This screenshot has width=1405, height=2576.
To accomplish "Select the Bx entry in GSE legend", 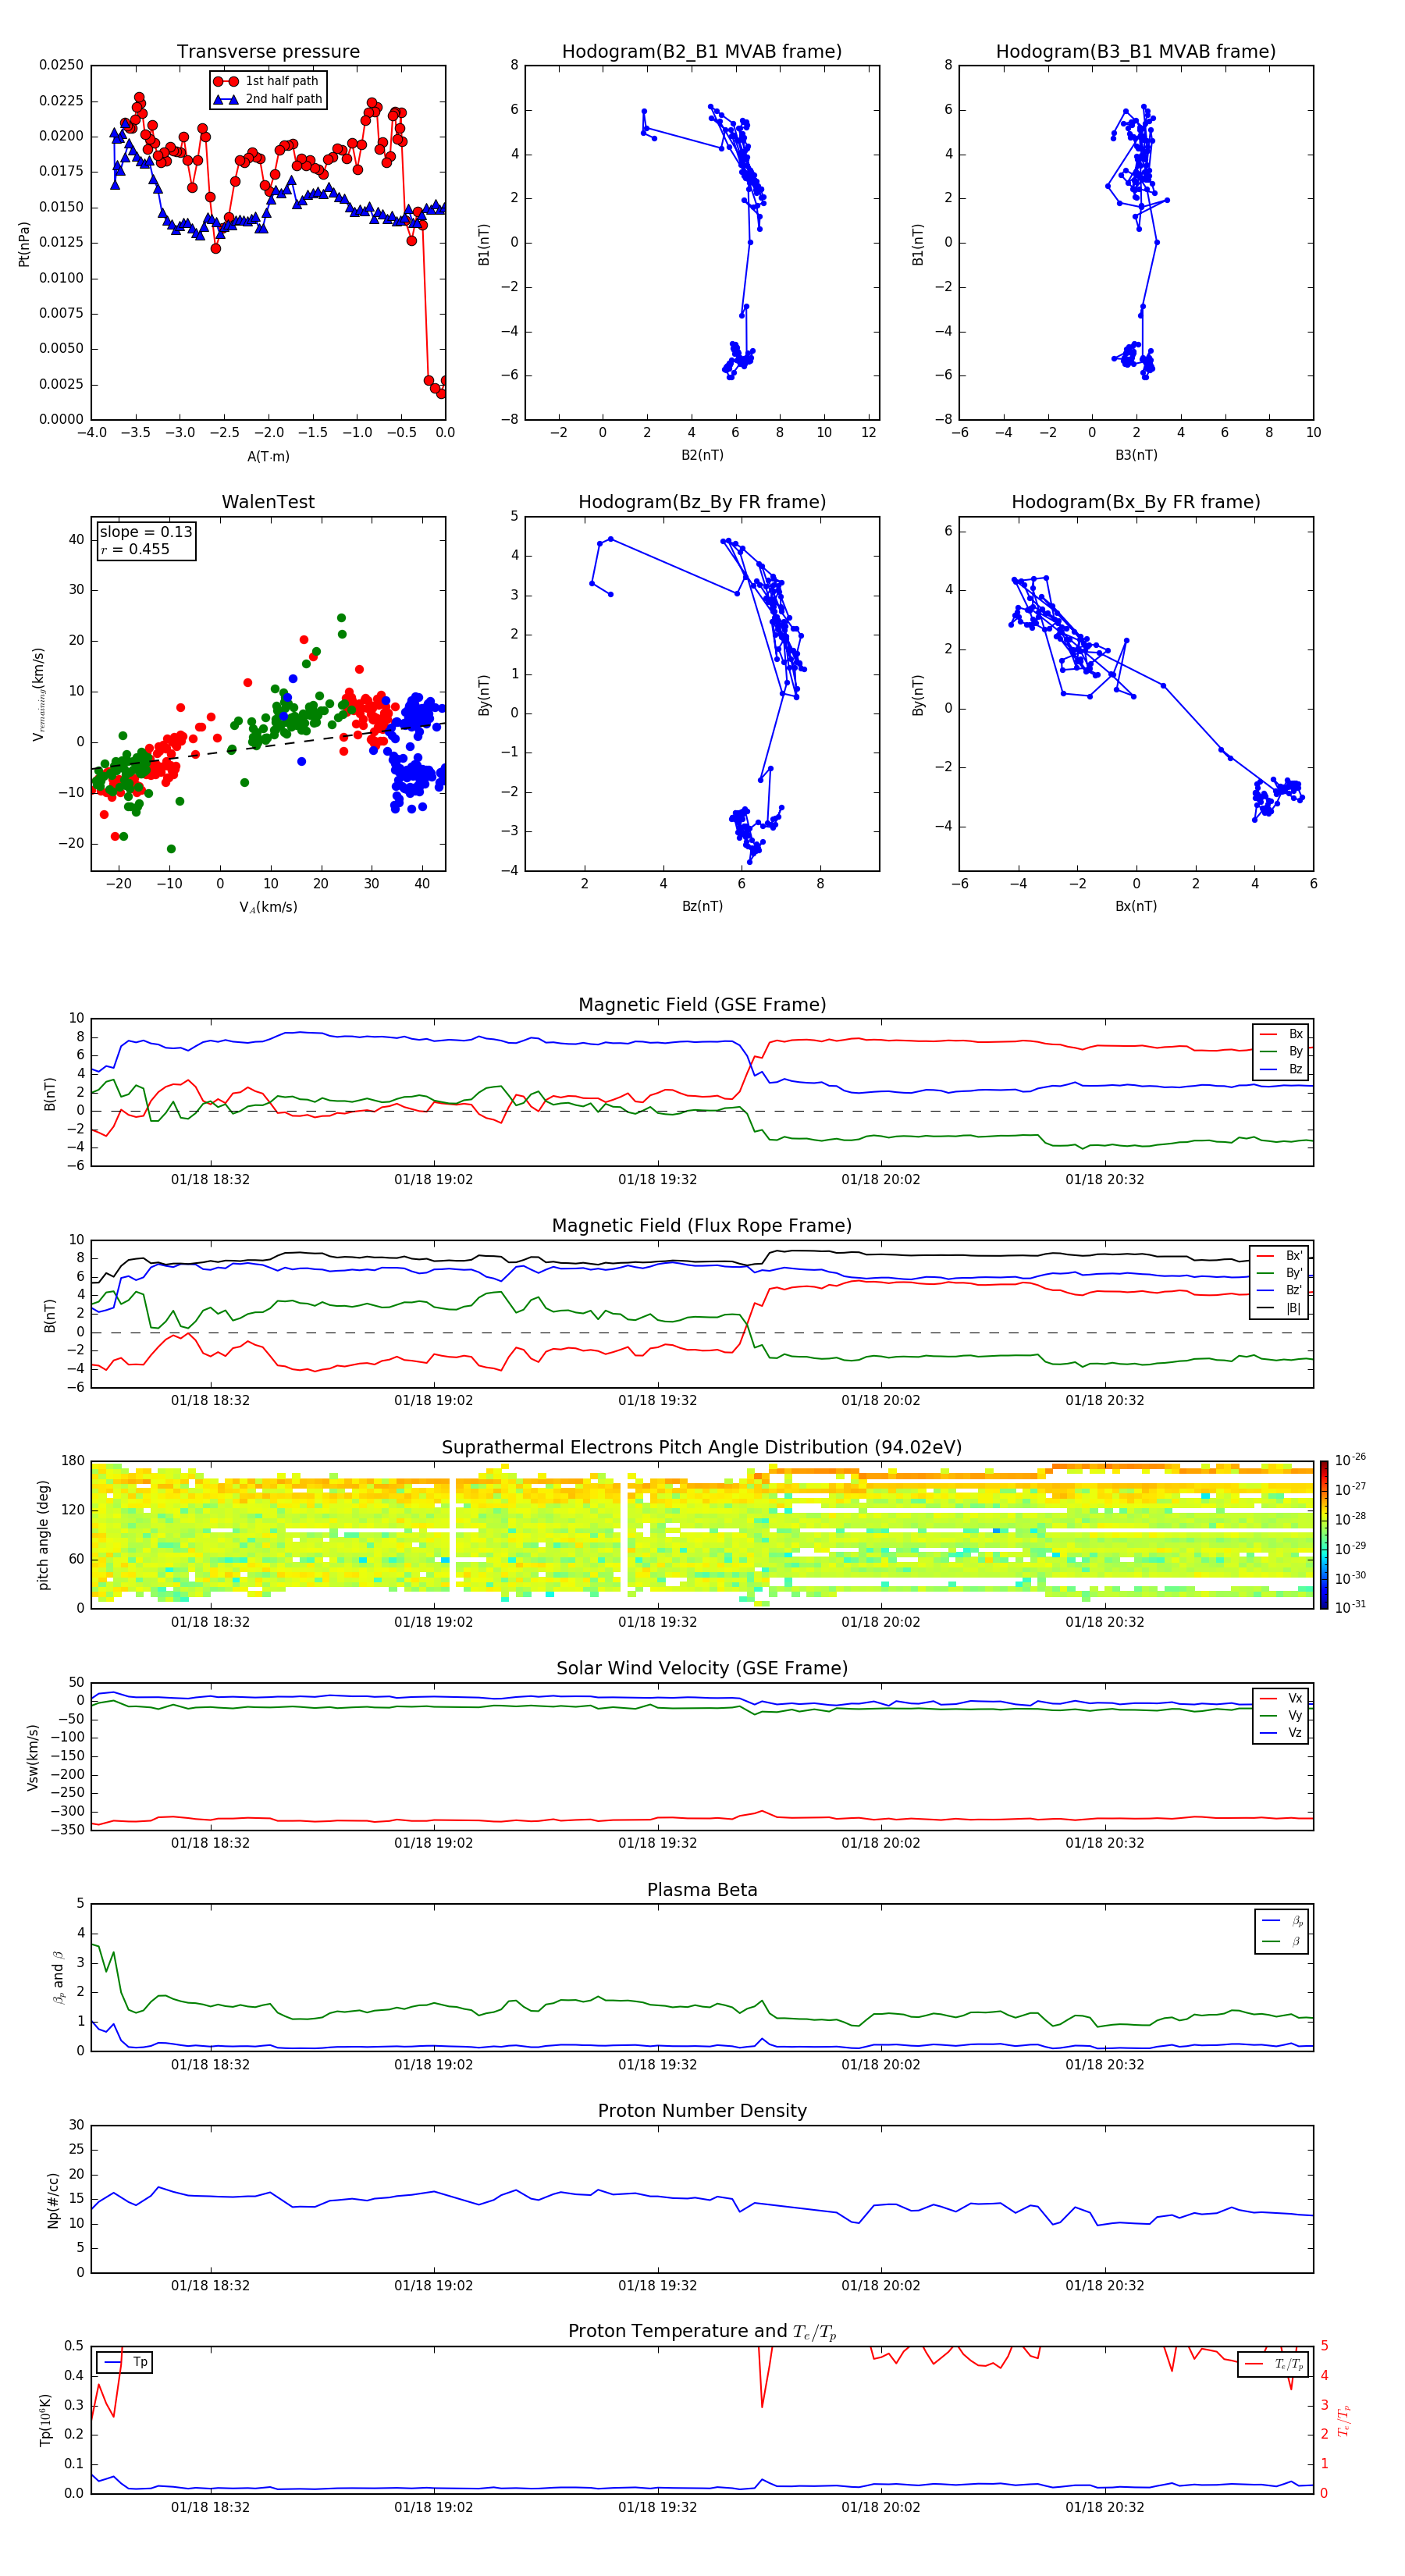I will coord(1282,1034).
